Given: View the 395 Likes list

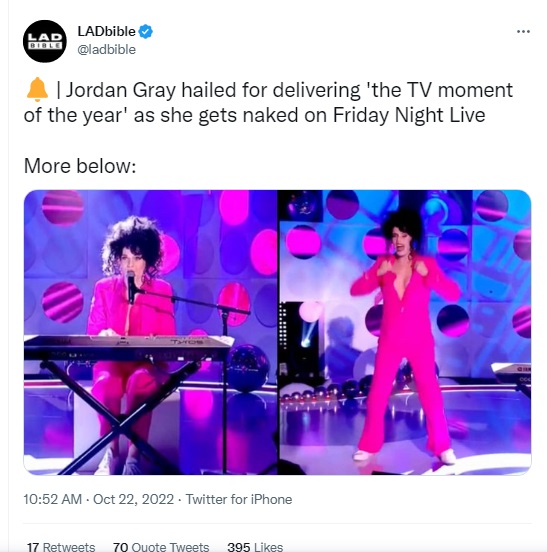Looking at the screenshot, I should coord(255,547).
